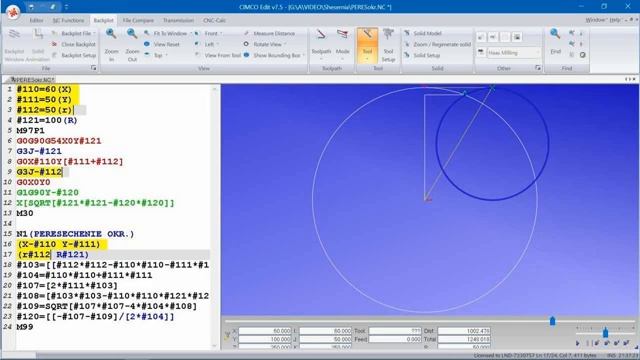
Task: Switch to the Transmission ribbon tab
Action: (178, 20)
